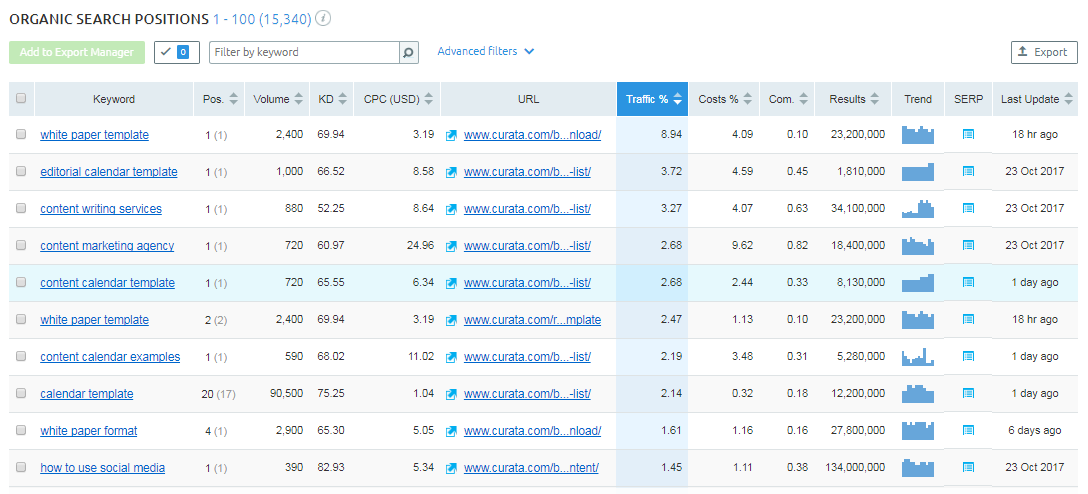Open the editorial calendar template keyword link
This screenshot has width=1088, height=494.
(x=109, y=171)
